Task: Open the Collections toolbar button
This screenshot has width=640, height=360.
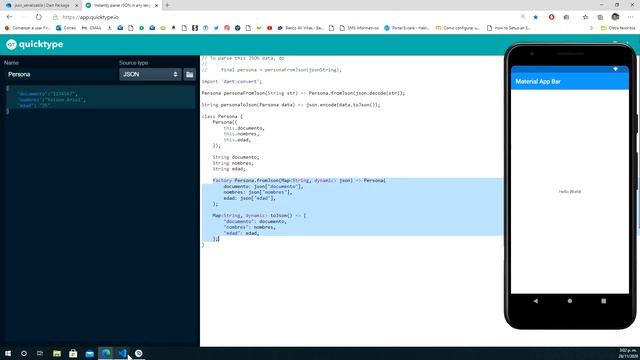Action: point(600,17)
